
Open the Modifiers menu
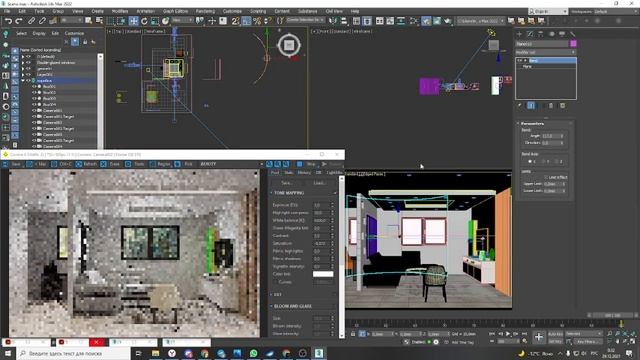click(x=120, y=11)
